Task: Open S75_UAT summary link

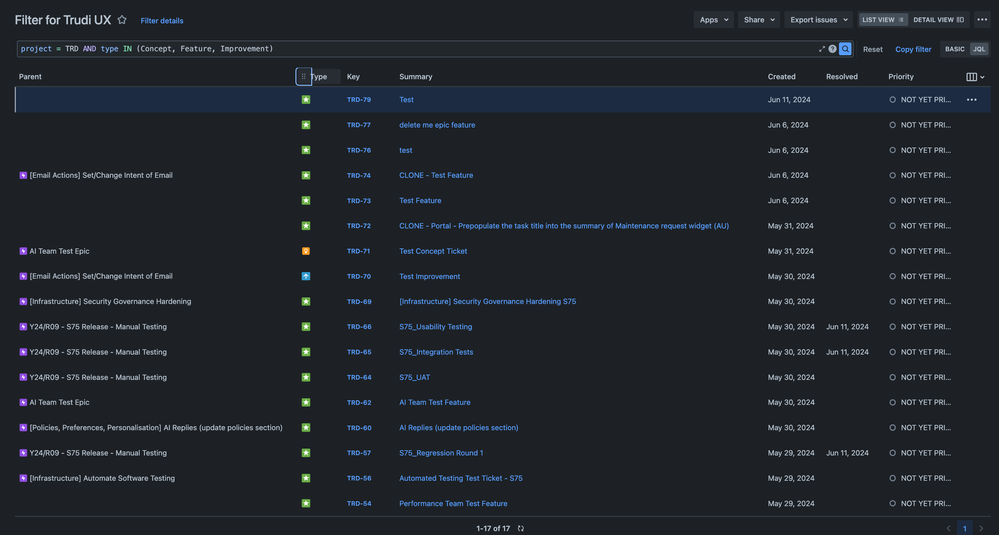Action: point(415,377)
